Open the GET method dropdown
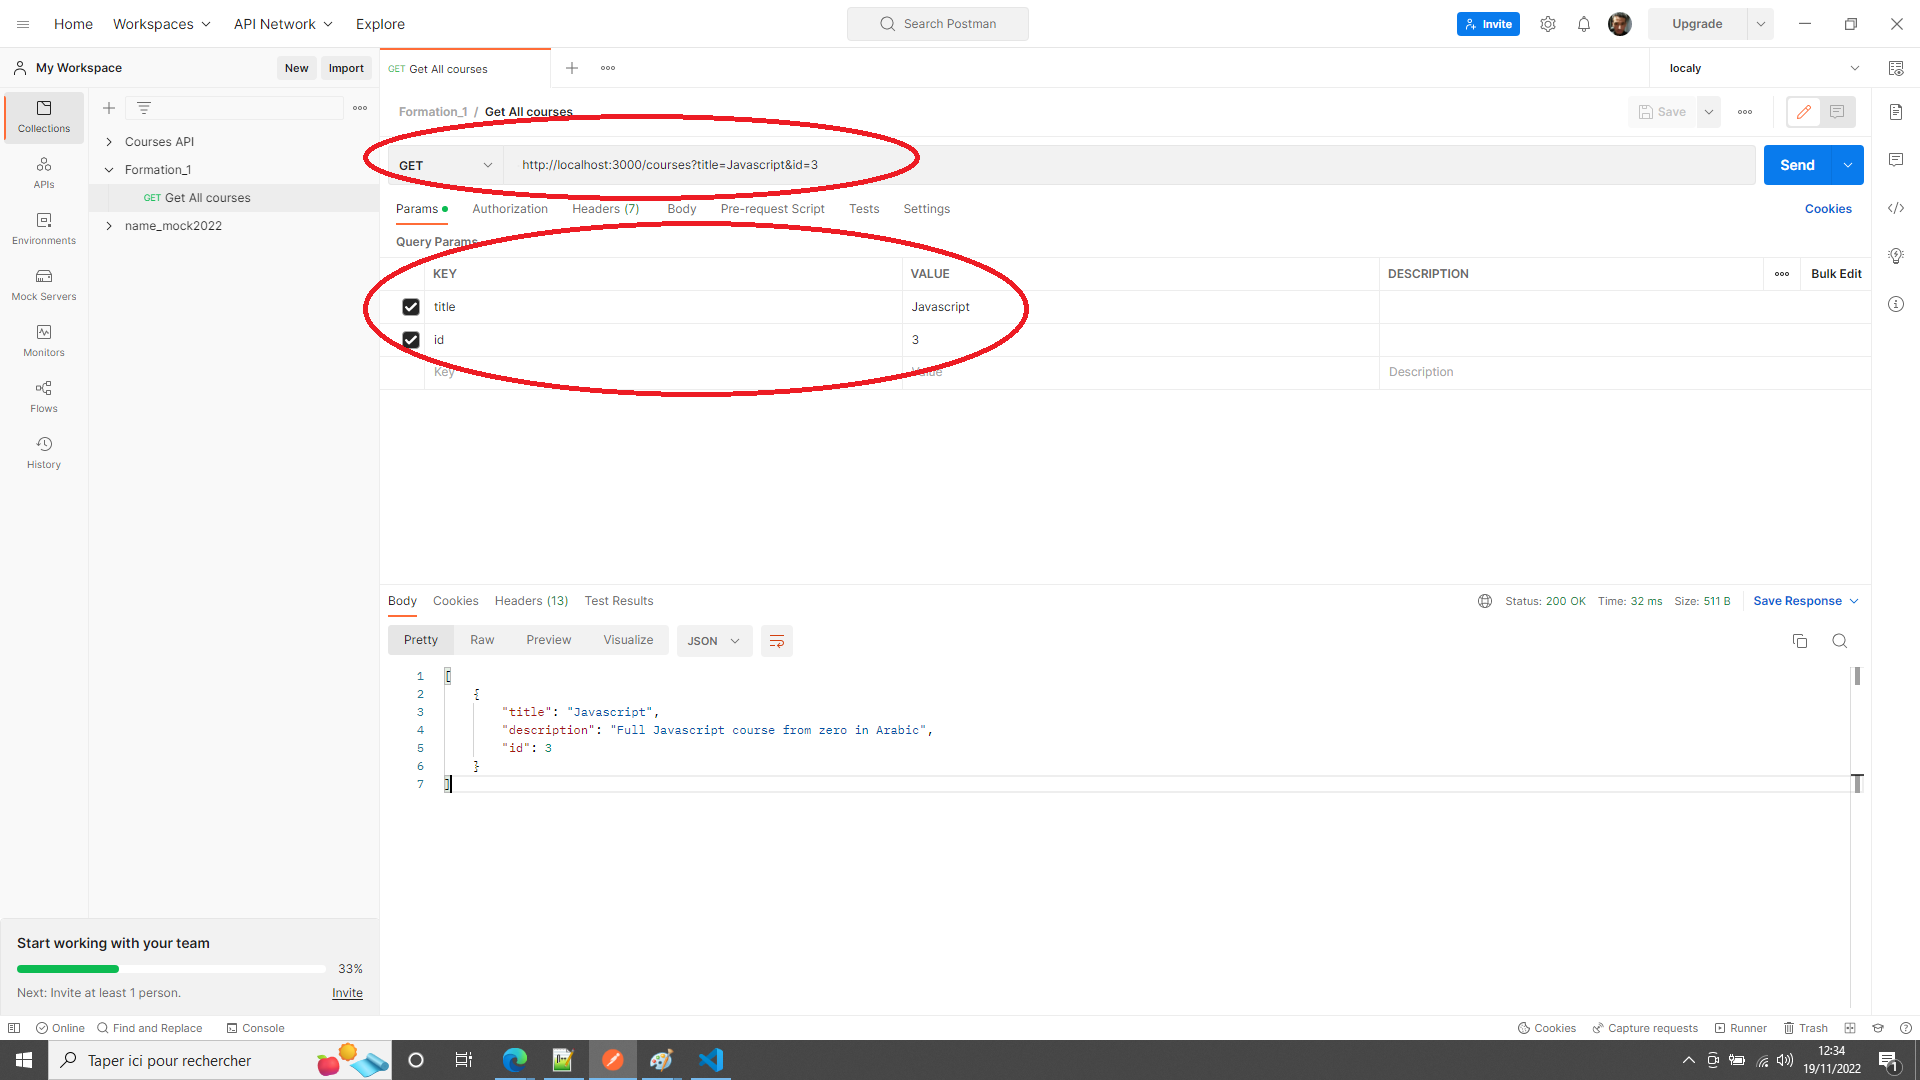Screen dimensions: 1920x1080 [440, 165]
